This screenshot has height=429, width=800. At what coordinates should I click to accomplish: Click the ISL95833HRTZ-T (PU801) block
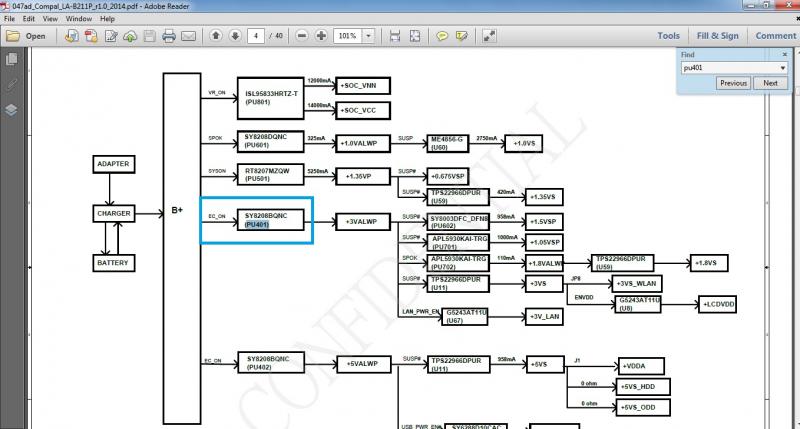point(270,98)
